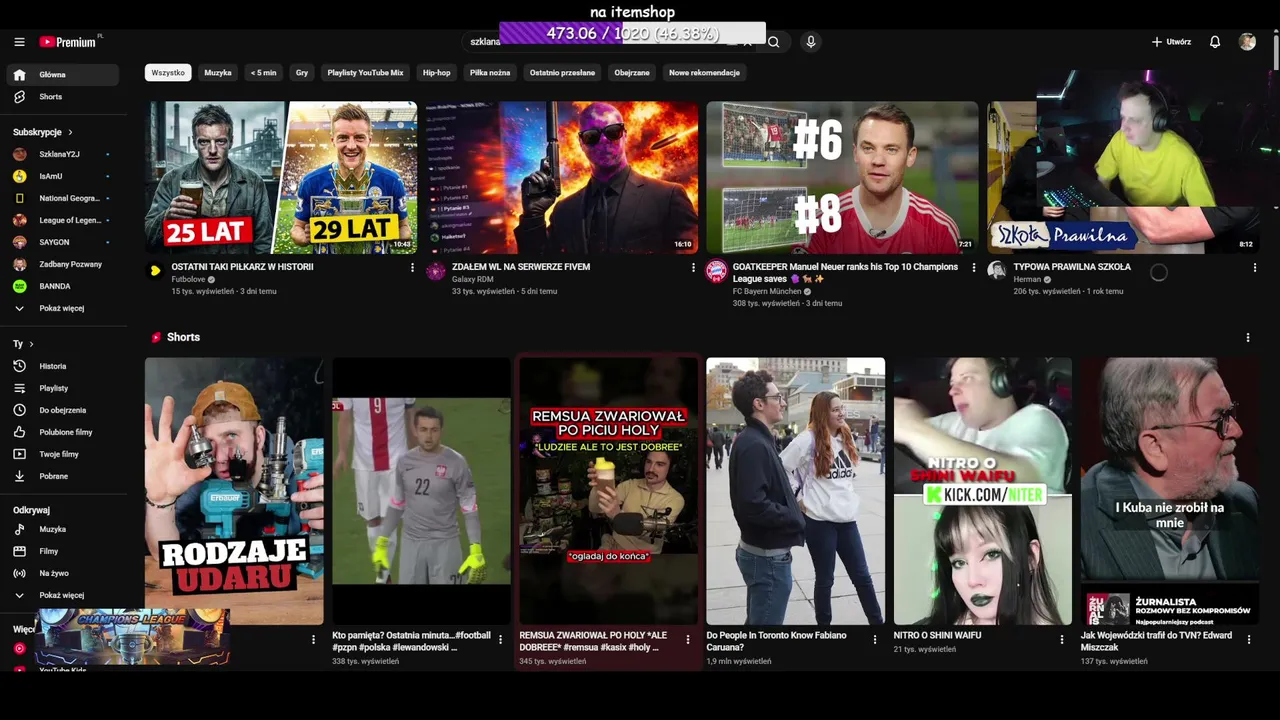Open Shorts shelf options menu

tap(1248, 338)
